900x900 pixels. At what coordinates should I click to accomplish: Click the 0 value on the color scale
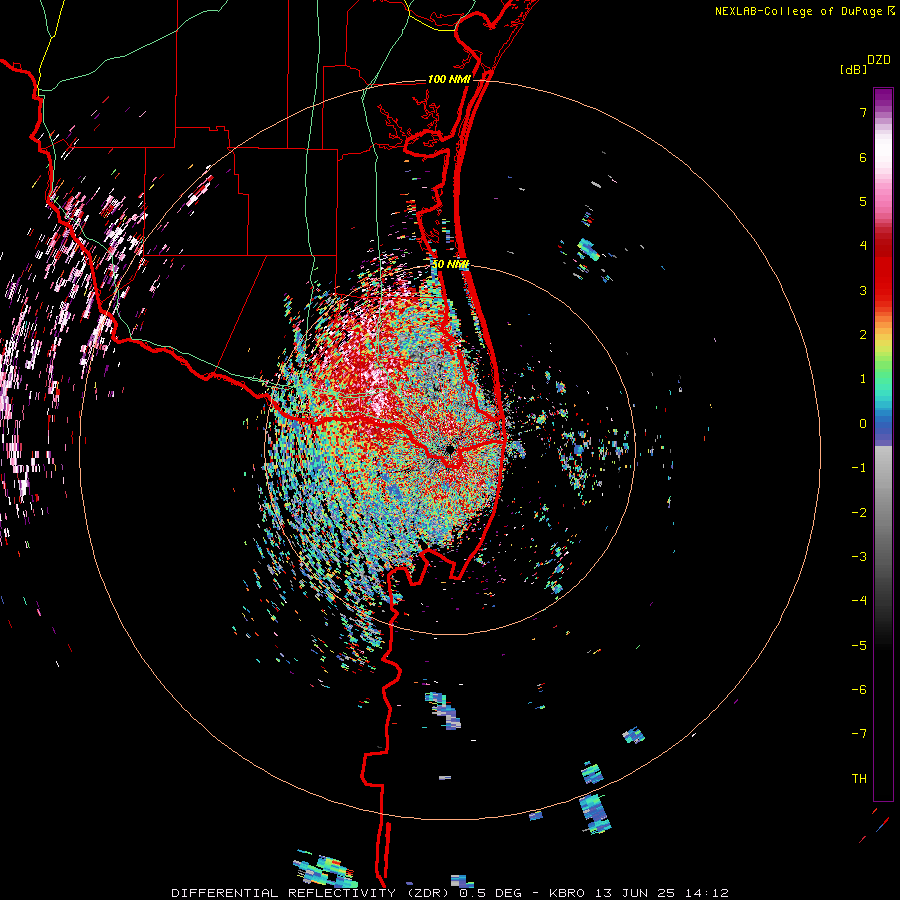pyautogui.click(x=863, y=424)
